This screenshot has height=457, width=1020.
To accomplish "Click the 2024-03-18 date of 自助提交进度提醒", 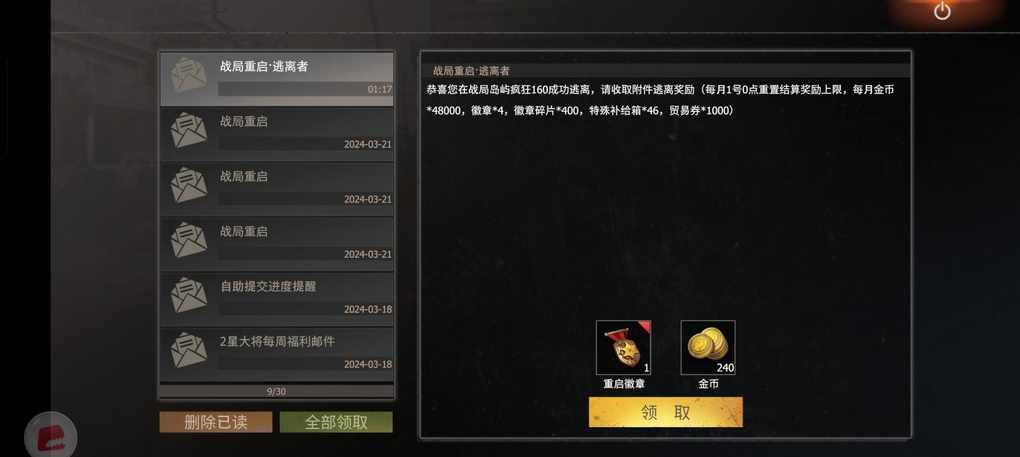I will point(368,309).
